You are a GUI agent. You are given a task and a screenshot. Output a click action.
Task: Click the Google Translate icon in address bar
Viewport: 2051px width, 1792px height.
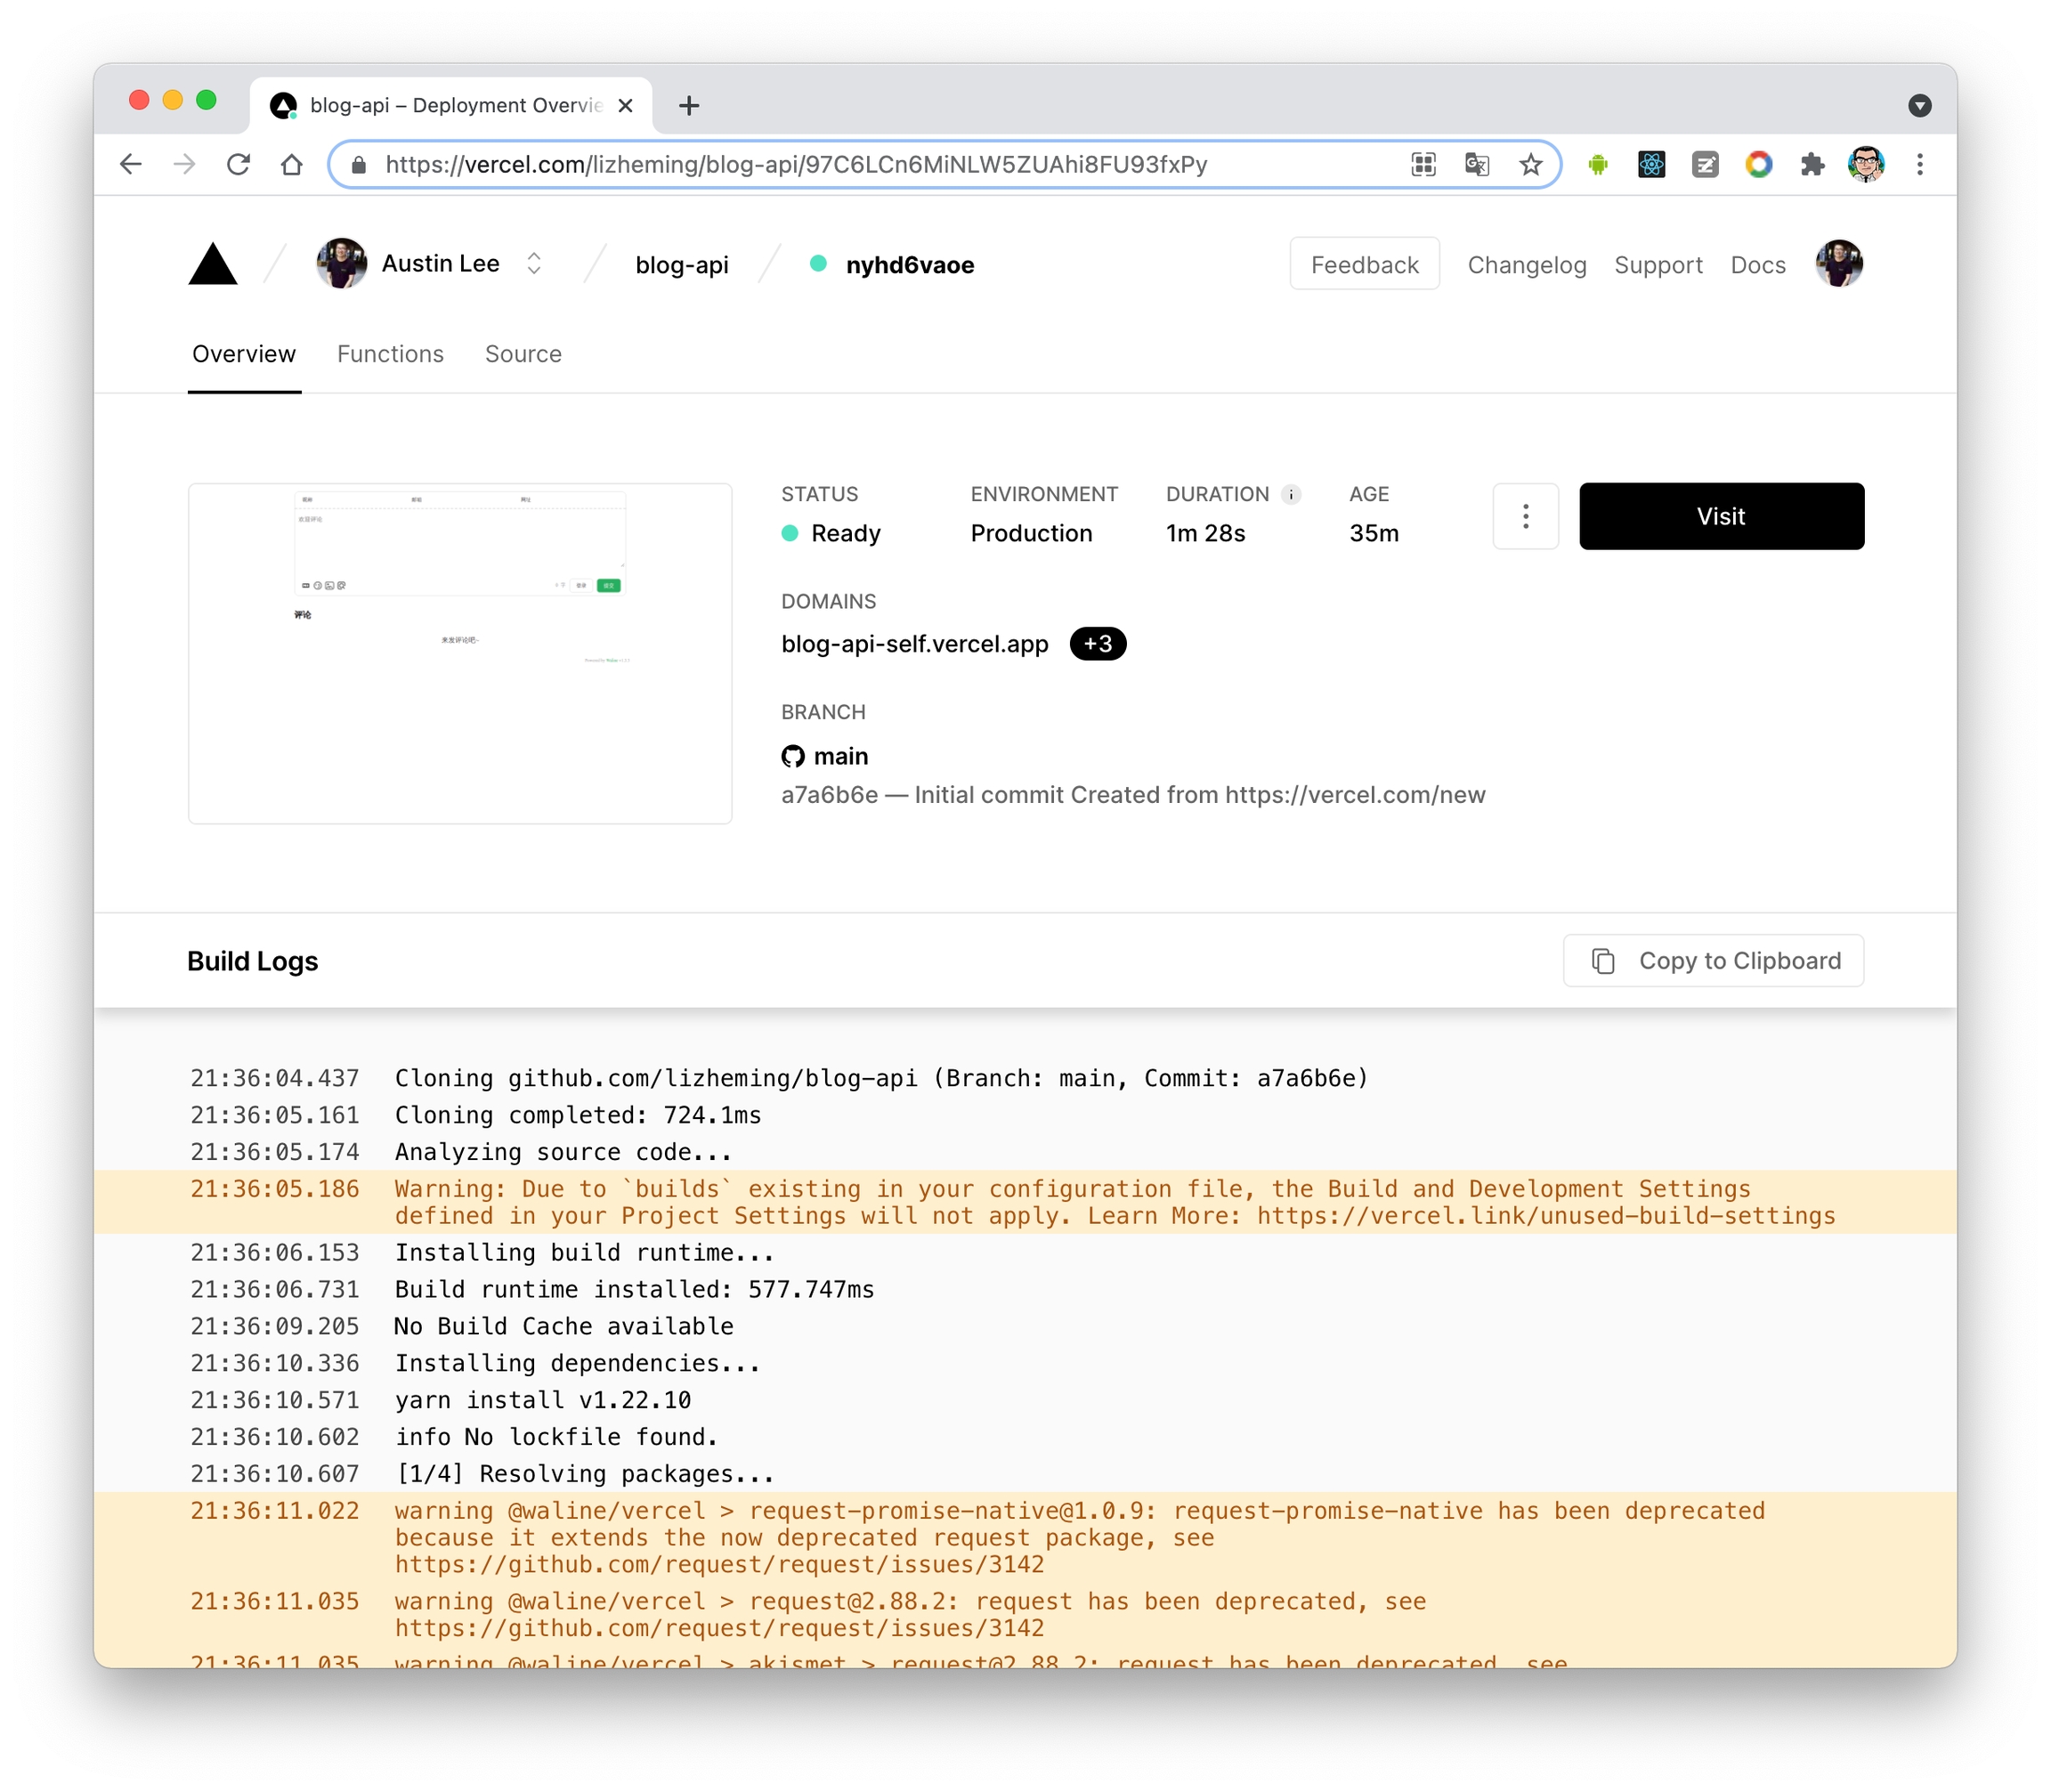pos(1476,165)
